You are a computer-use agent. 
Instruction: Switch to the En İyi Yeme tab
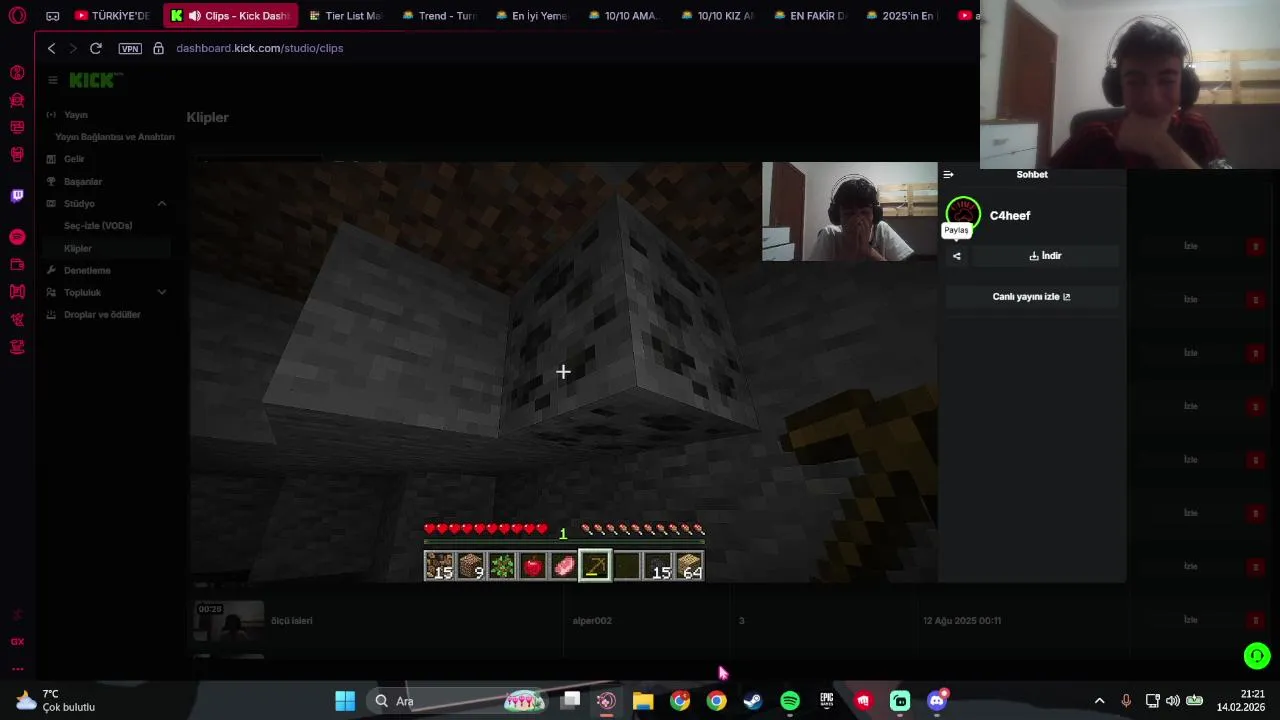coord(530,16)
